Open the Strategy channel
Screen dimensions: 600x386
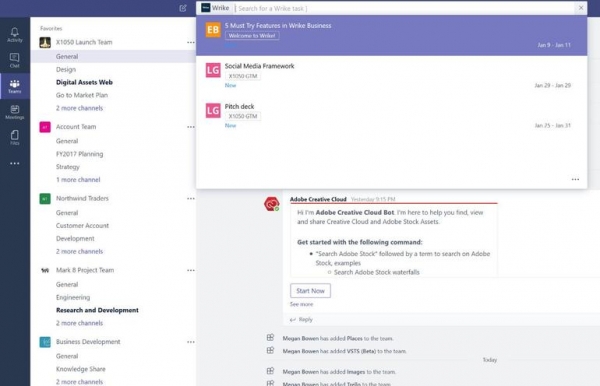(68, 167)
